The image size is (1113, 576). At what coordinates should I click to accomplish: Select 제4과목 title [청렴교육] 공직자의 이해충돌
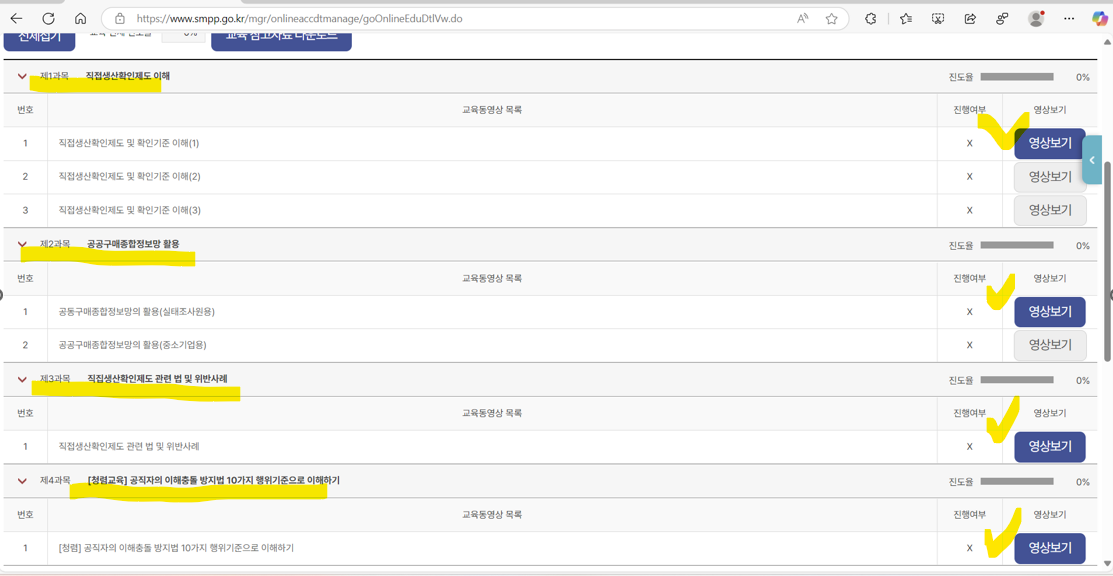coord(214,481)
